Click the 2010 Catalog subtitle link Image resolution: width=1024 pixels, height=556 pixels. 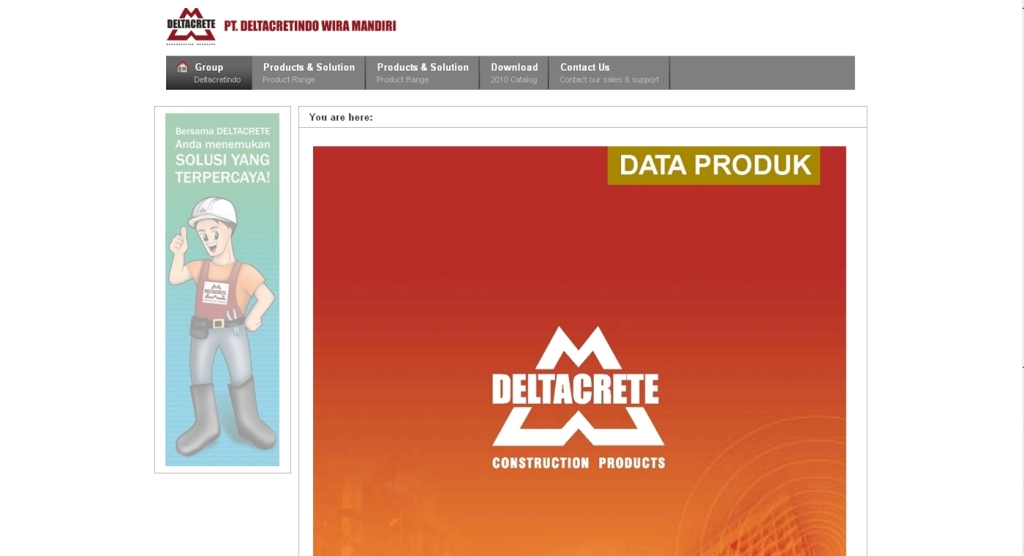click(514, 80)
